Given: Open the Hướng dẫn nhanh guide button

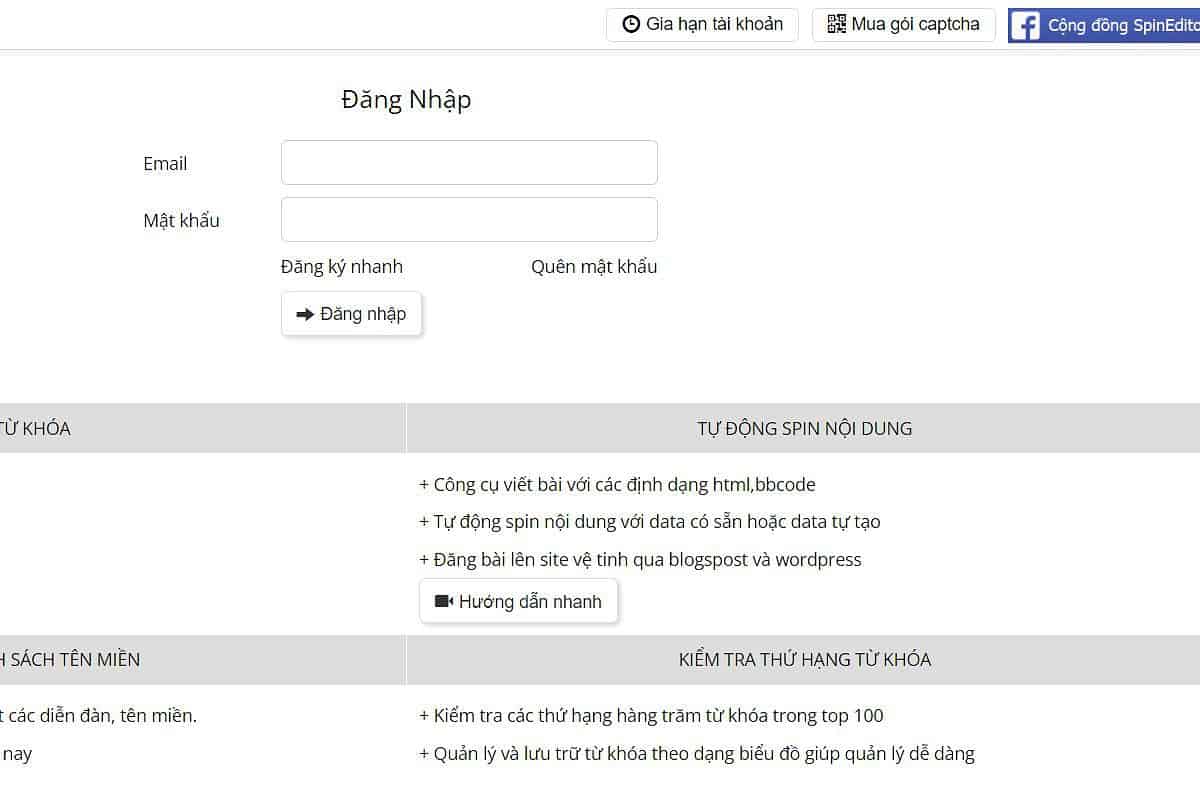Looking at the screenshot, I should point(530,601).
